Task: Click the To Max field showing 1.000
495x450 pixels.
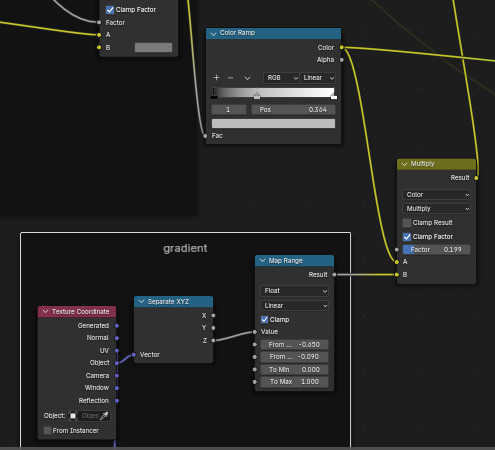Action: point(294,382)
